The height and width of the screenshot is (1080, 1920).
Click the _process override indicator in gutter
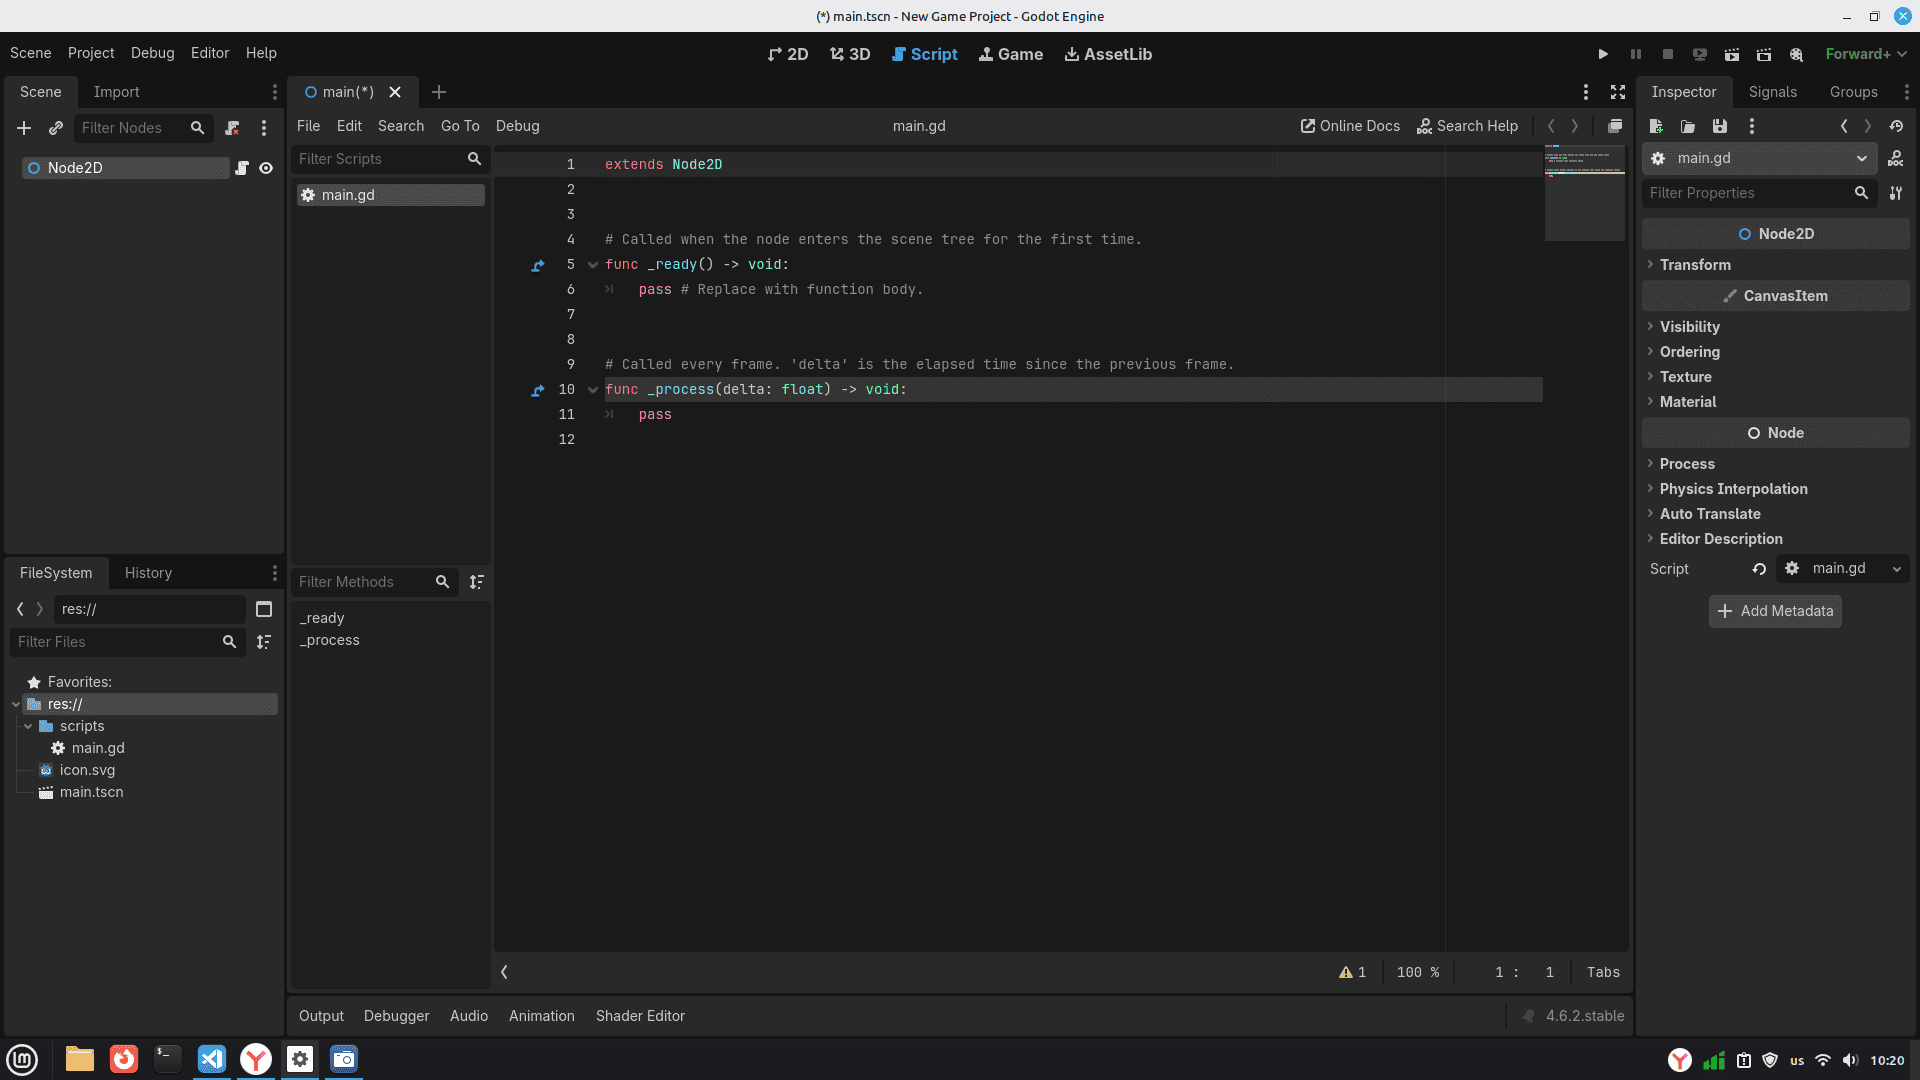point(538,390)
